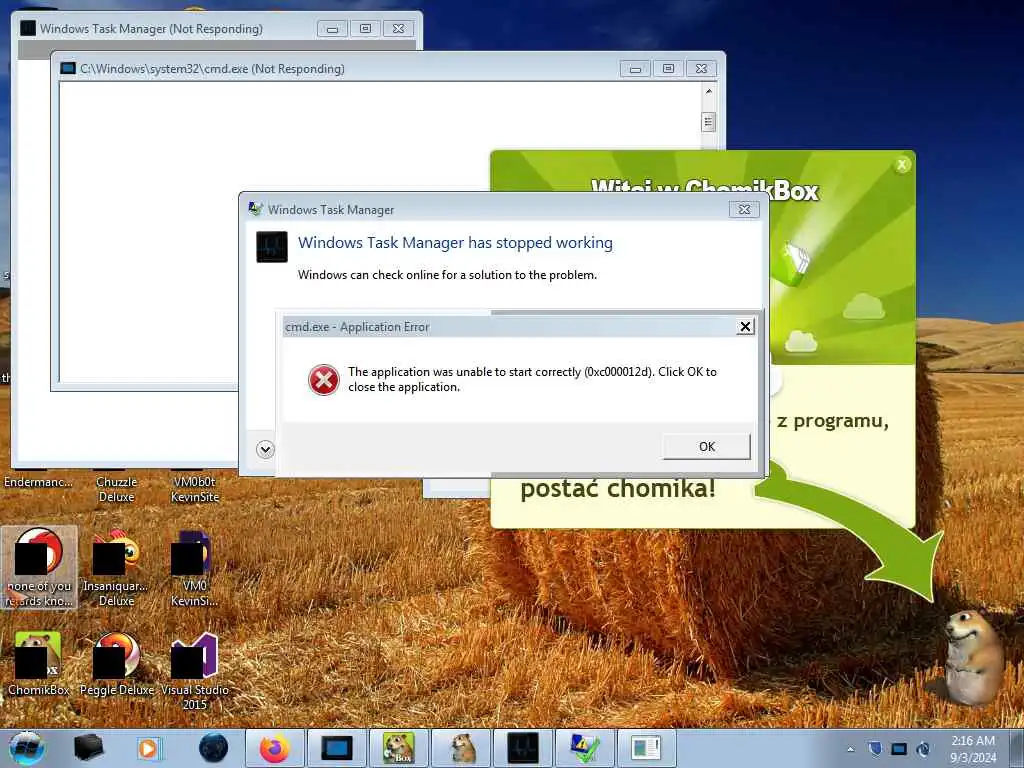Open the clock showing 2:16 AM
Viewport: 1024px width, 768px height.
point(973,749)
